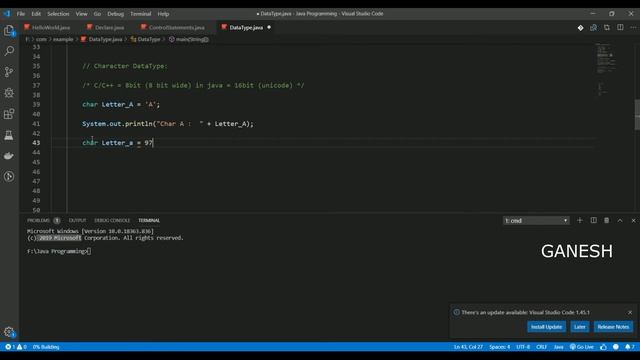Image resolution: width=640 pixels, height=360 pixels.
Task: Open the Docker whale view
Action: pyautogui.click(x=9, y=156)
